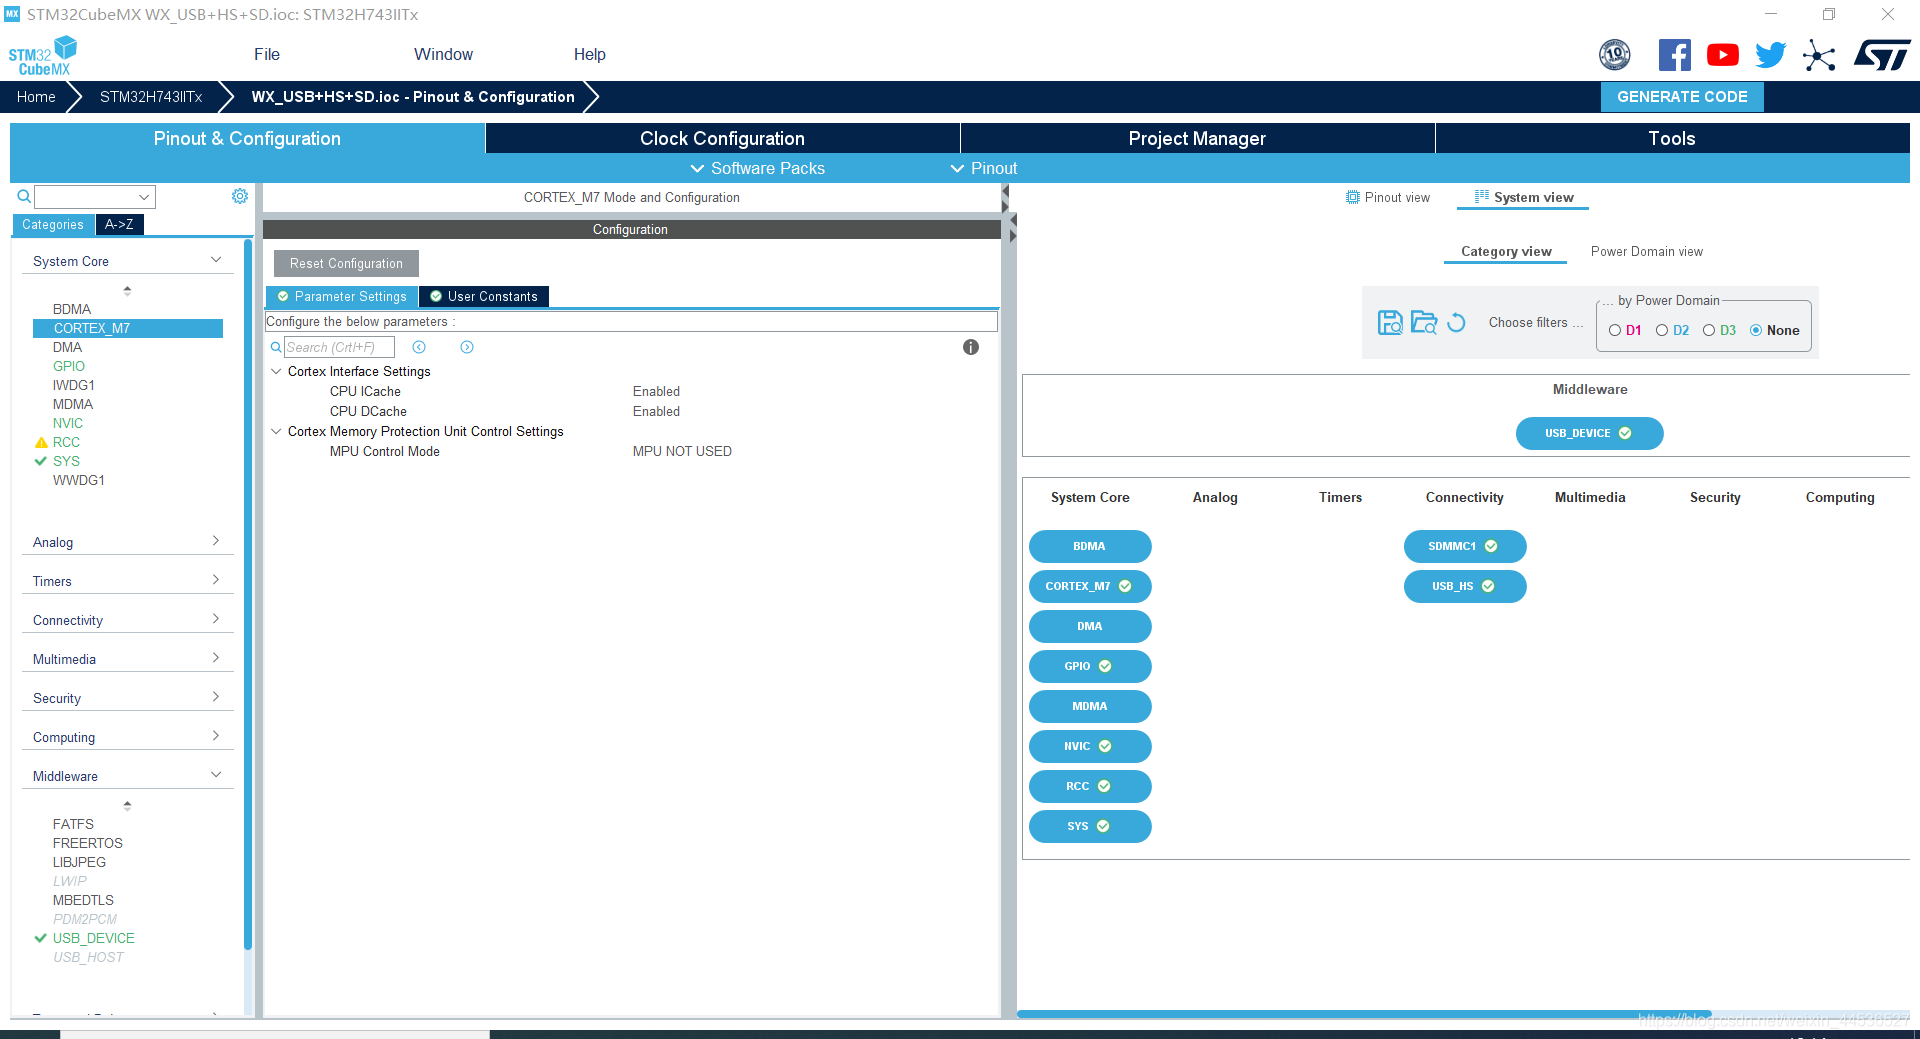
Task: Click the parameter search magnifier icon
Action: tap(276, 347)
